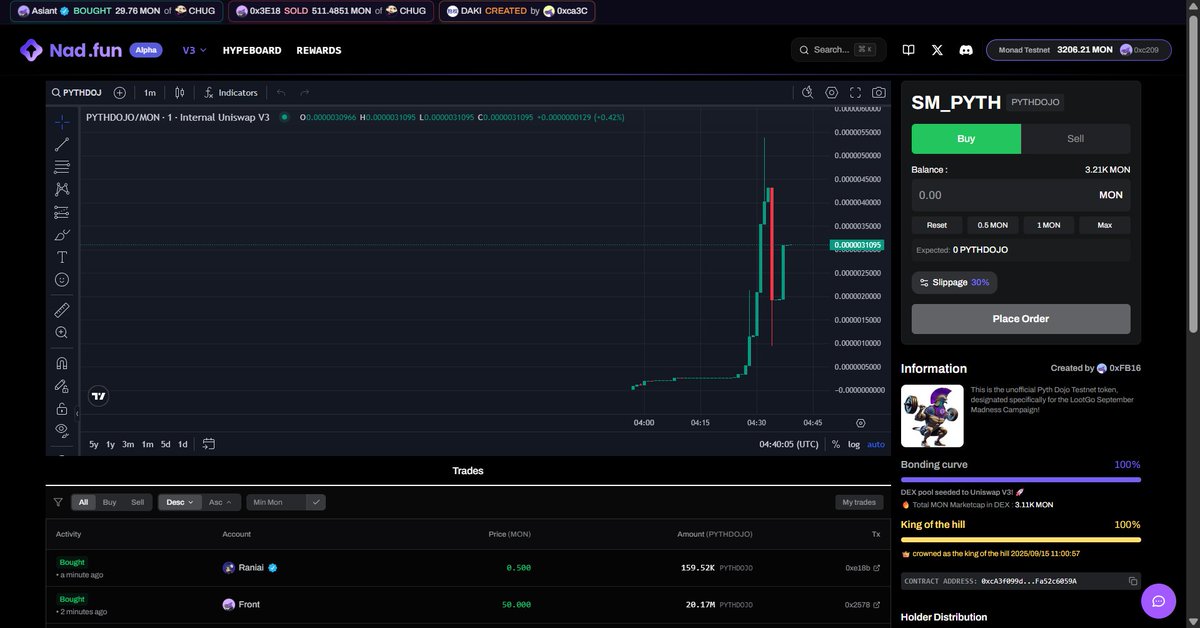Select the XABCD pattern tool
The image size is (1200, 628).
pos(62,189)
